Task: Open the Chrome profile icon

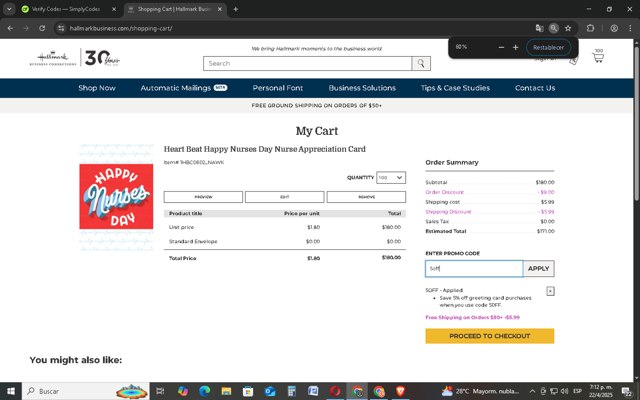Action: click(x=614, y=28)
